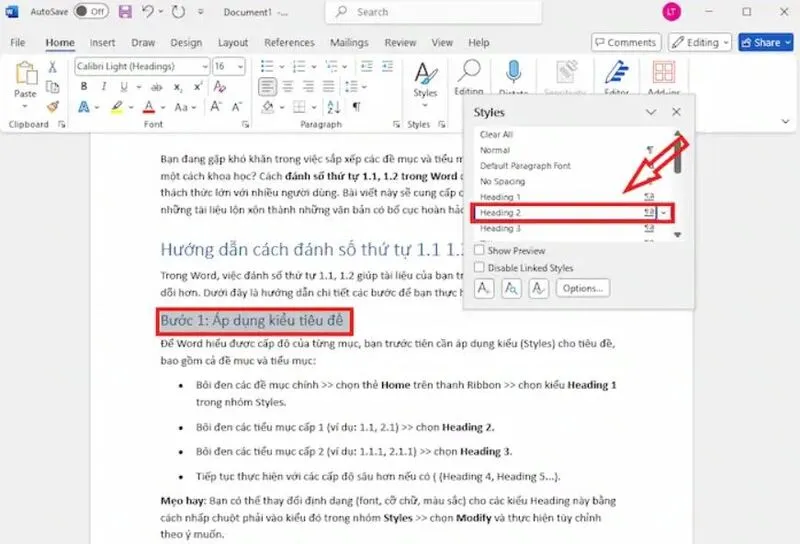Apply Subscript formatting
Screen dimensions: 800x544
pyautogui.click(x=178, y=87)
